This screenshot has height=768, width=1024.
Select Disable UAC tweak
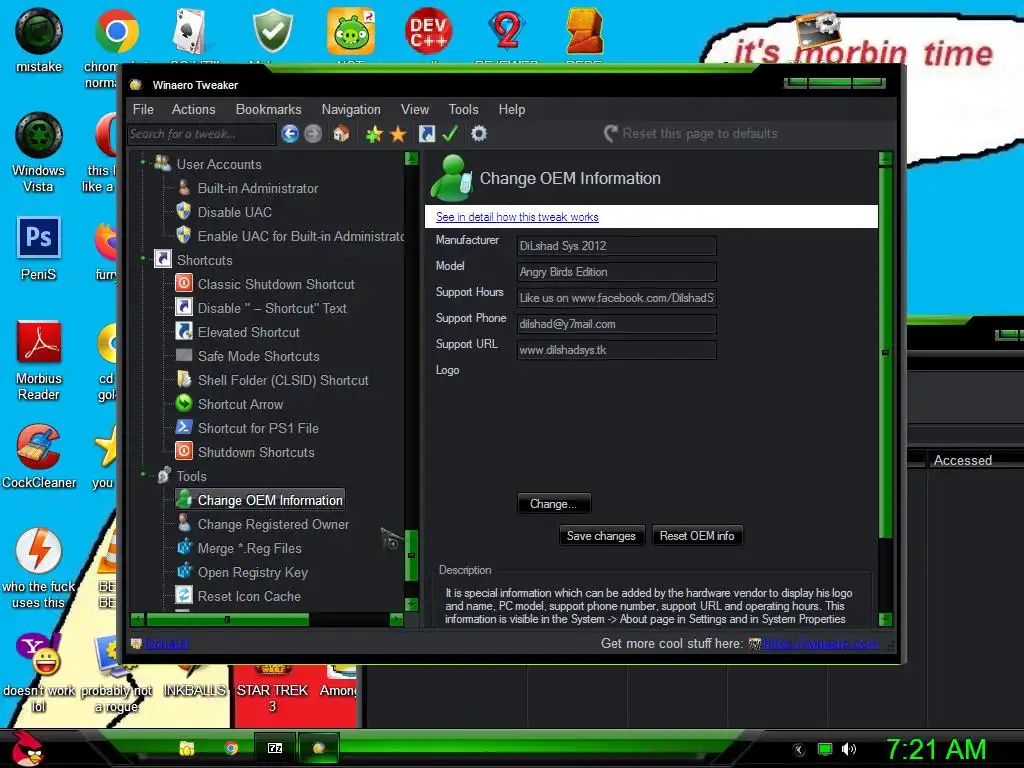[x=234, y=212]
